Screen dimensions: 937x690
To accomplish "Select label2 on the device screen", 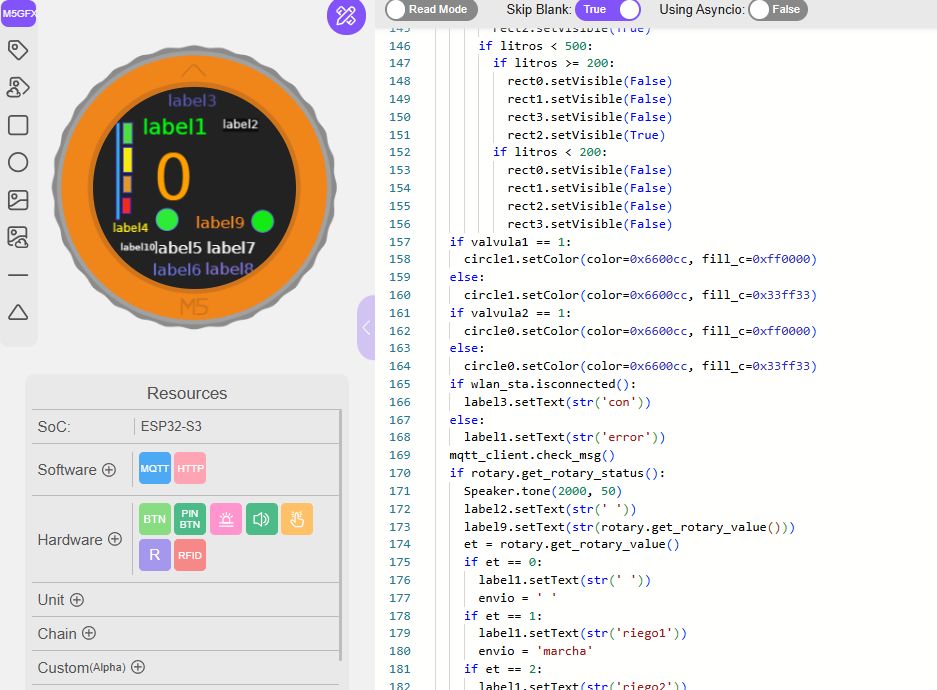I will coord(240,124).
